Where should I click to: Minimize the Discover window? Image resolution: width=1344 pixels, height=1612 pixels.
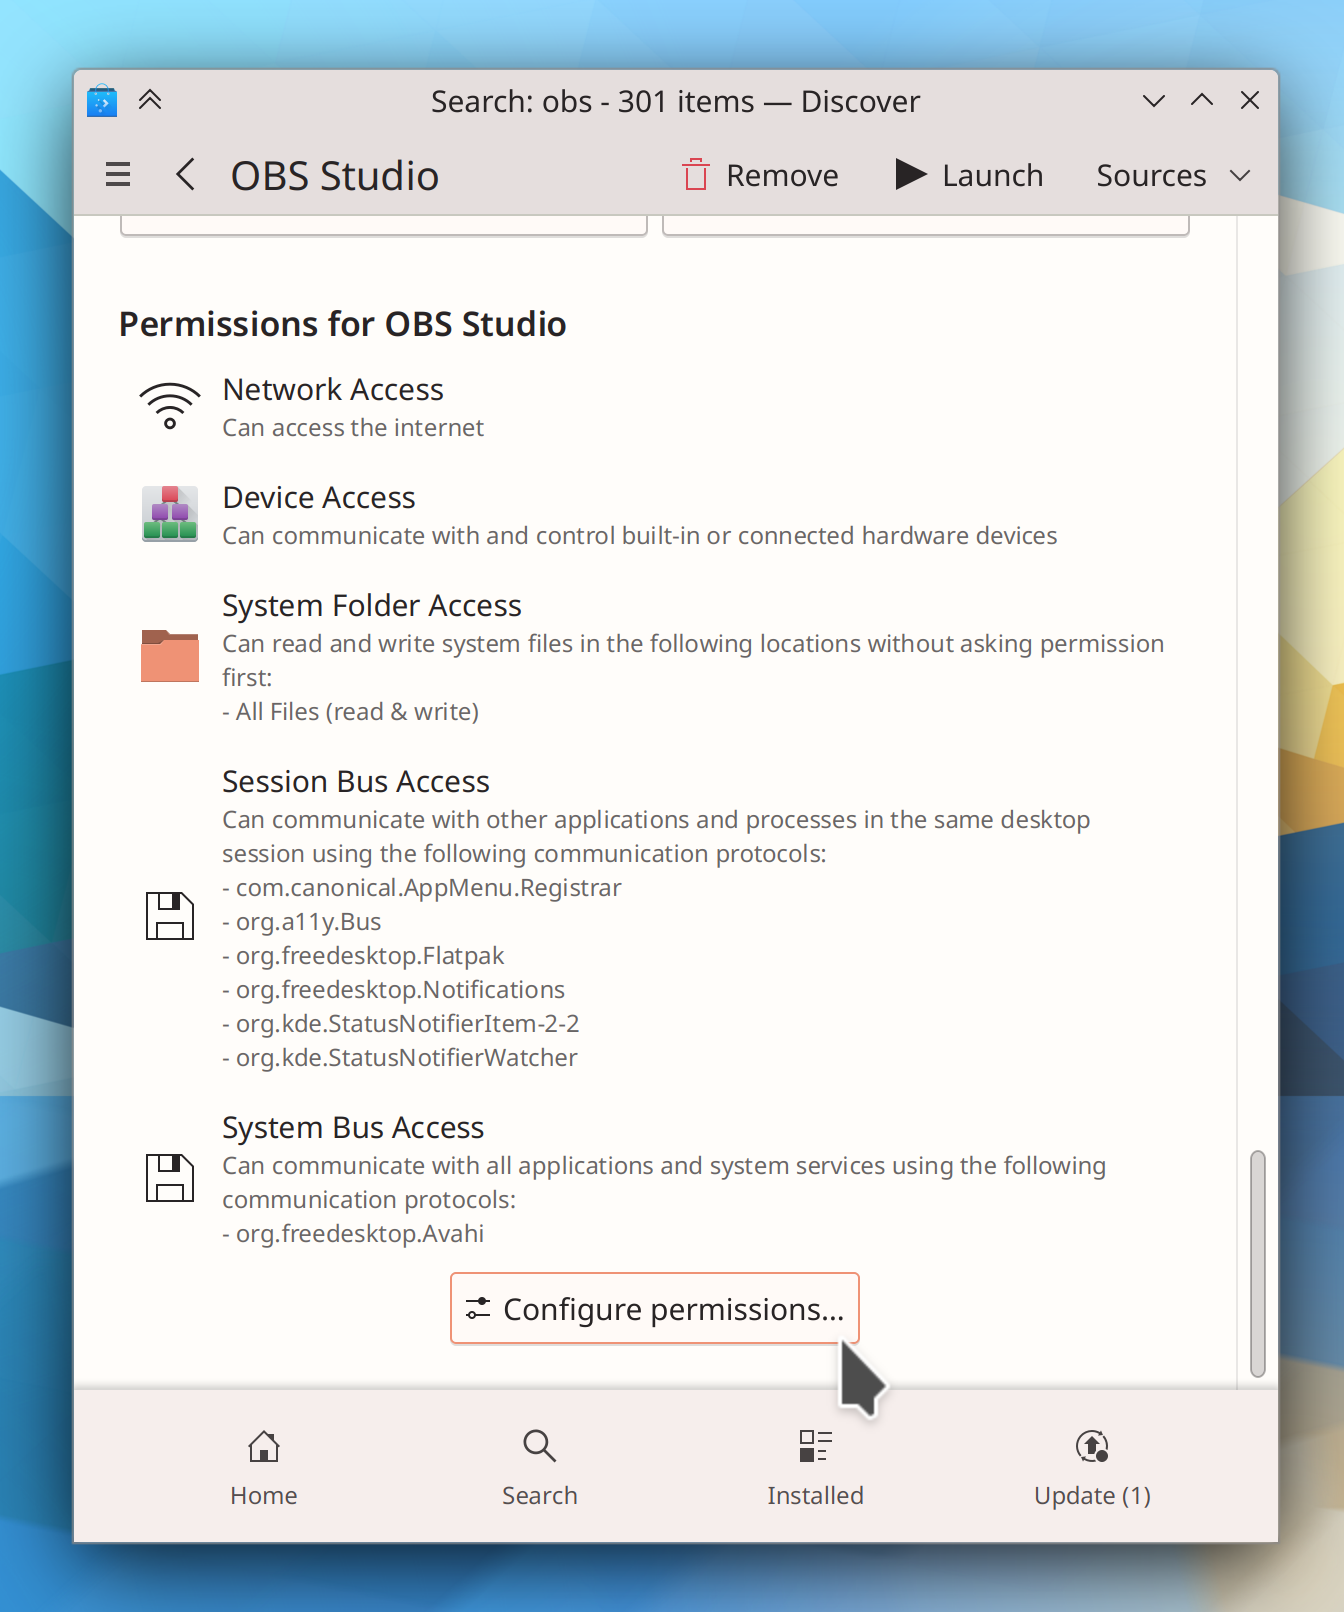click(1154, 100)
